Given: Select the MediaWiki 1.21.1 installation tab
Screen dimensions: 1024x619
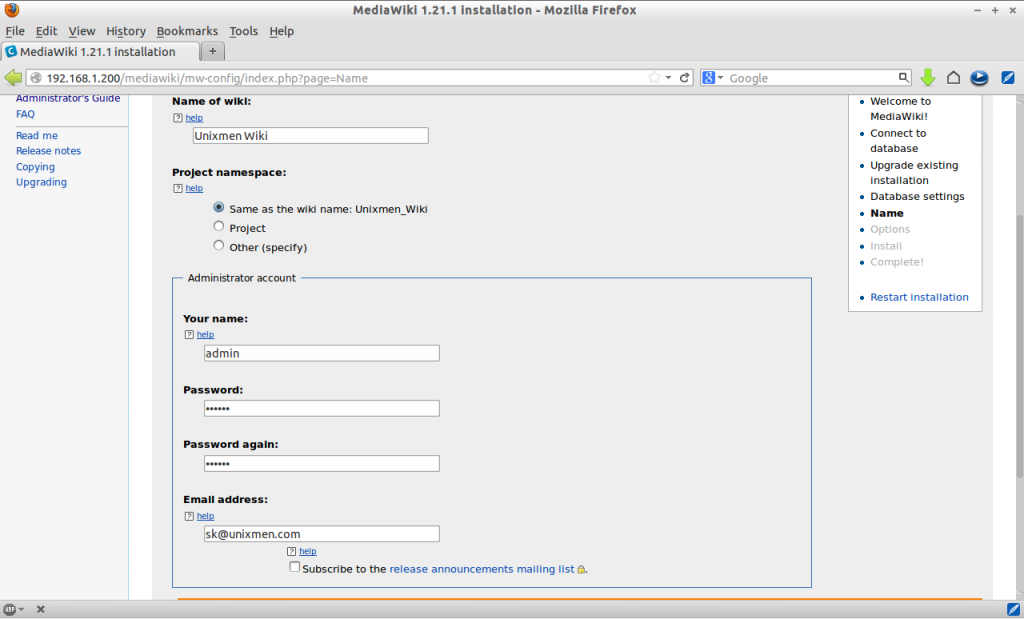Looking at the screenshot, I should pyautogui.click(x=100, y=52).
